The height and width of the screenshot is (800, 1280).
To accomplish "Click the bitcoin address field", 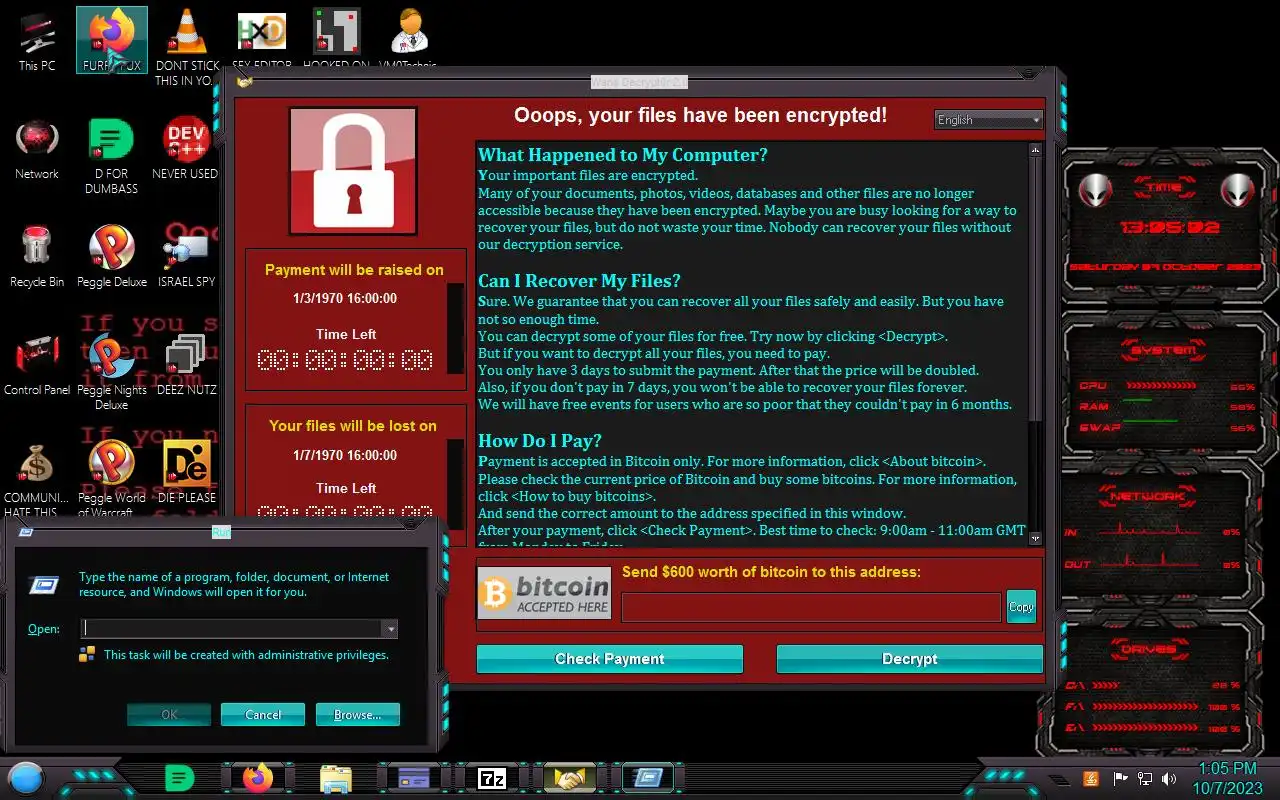I will click(811, 607).
